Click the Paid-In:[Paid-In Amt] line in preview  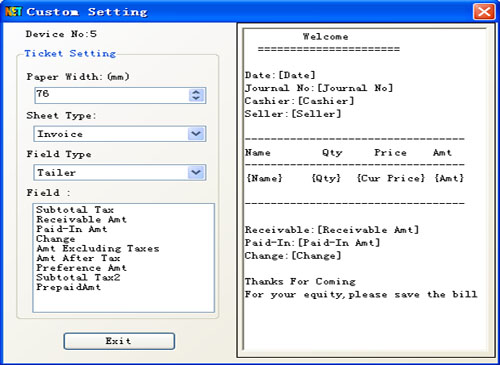[312, 243]
